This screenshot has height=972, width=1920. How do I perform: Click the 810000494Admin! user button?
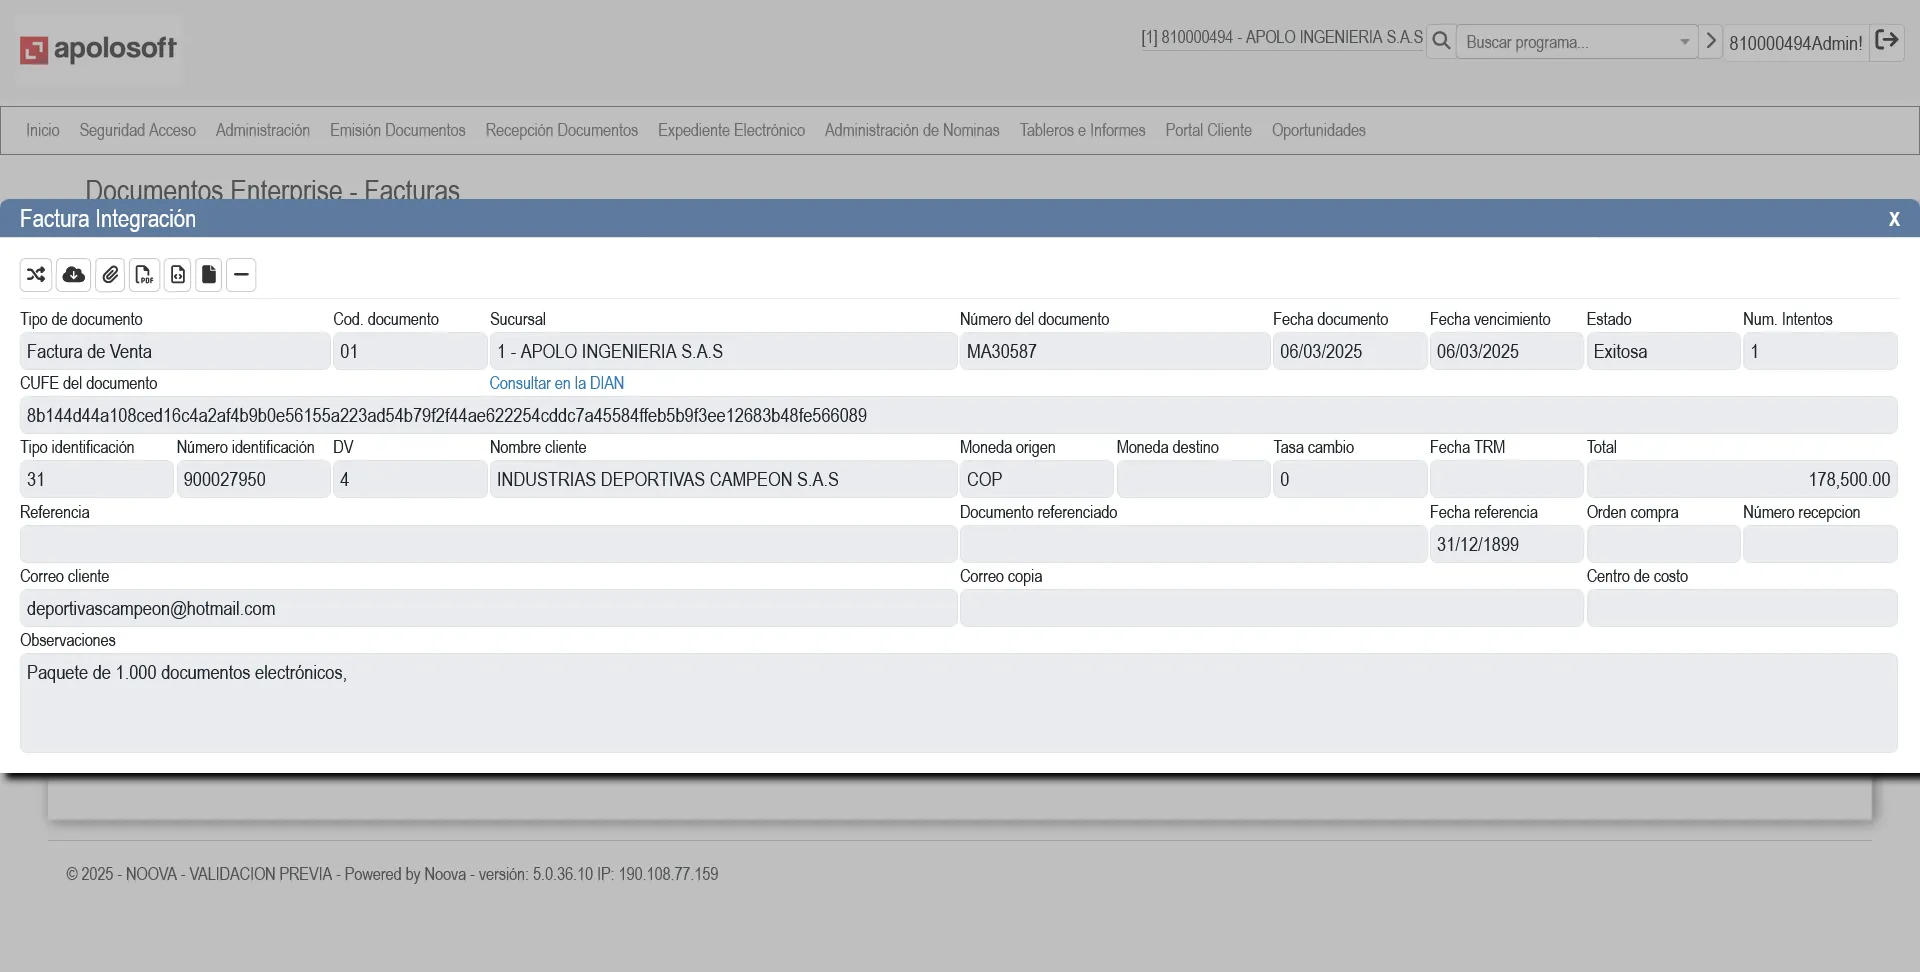[x=1795, y=43]
